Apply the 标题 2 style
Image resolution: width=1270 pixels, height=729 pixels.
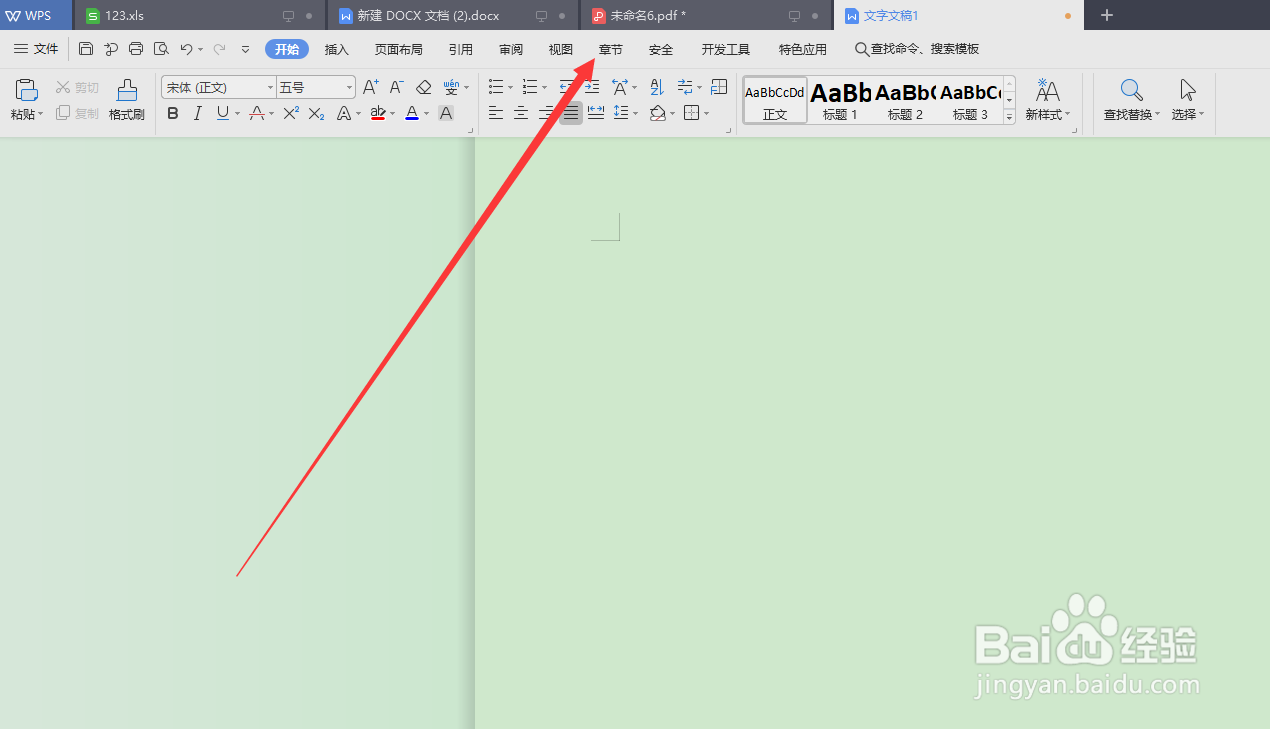(x=906, y=100)
